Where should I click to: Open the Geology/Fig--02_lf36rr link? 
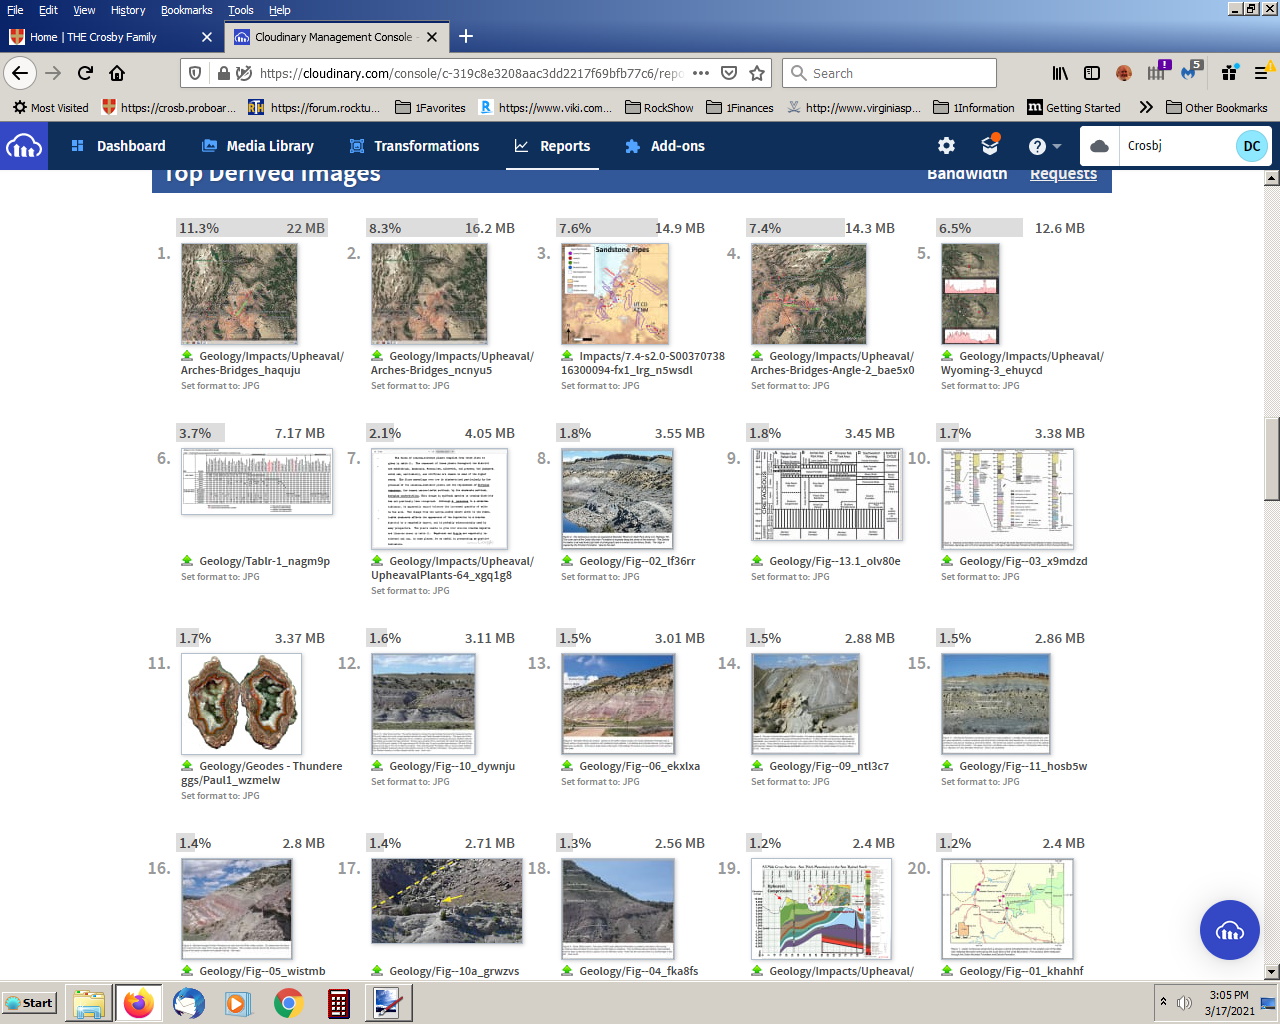tap(637, 562)
